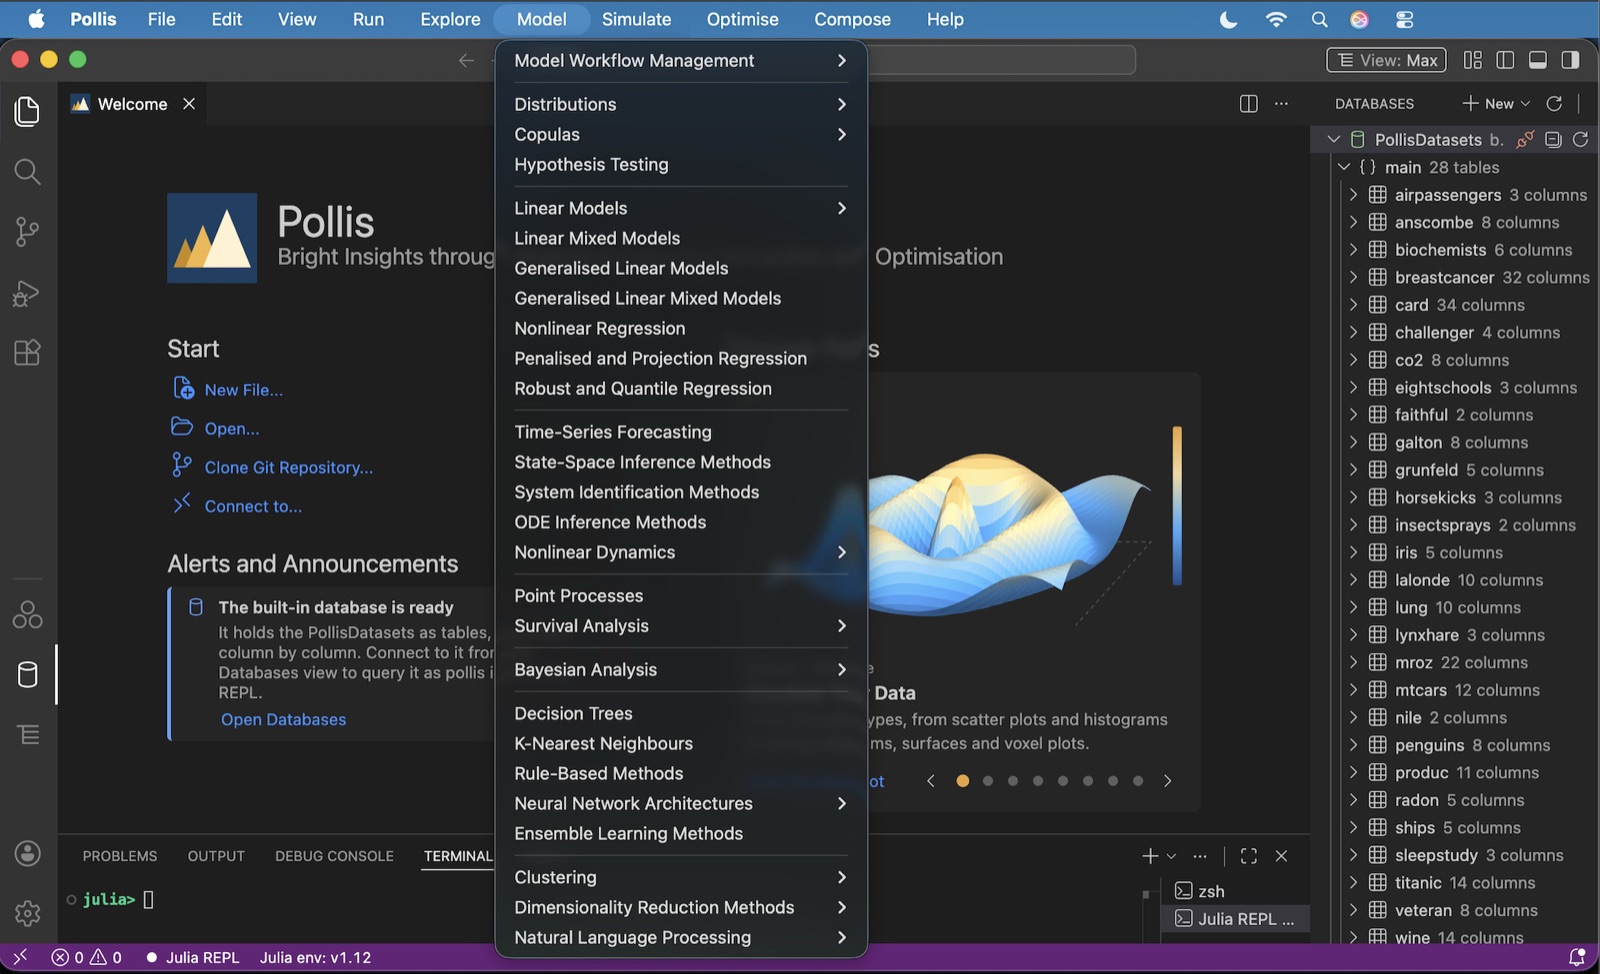The width and height of the screenshot is (1600, 974).
Task: Expand the airpassengers table
Action: (1353, 194)
